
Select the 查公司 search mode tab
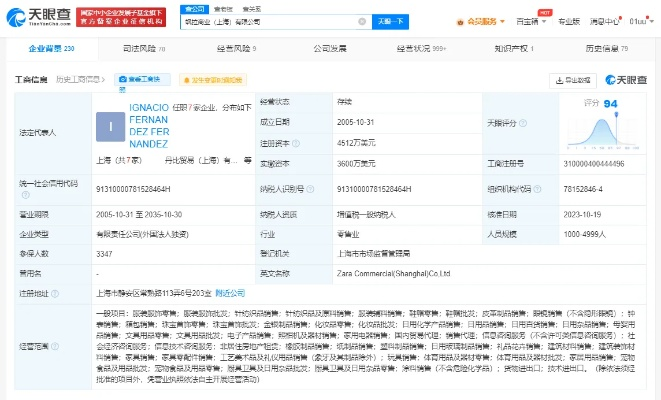tap(194, 9)
